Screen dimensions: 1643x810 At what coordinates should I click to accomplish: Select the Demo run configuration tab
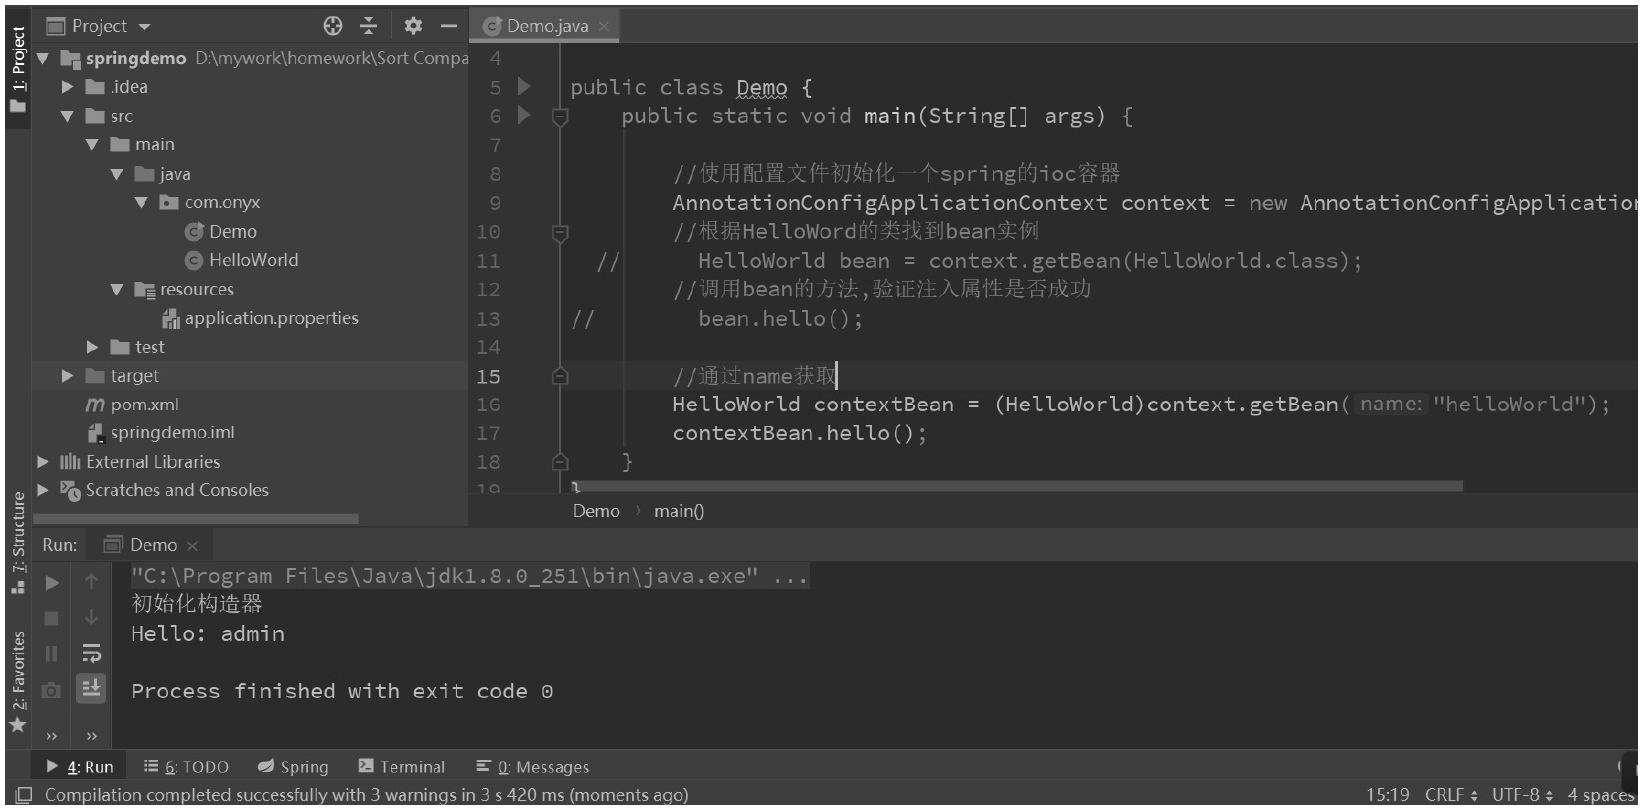(x=152, y=545)
